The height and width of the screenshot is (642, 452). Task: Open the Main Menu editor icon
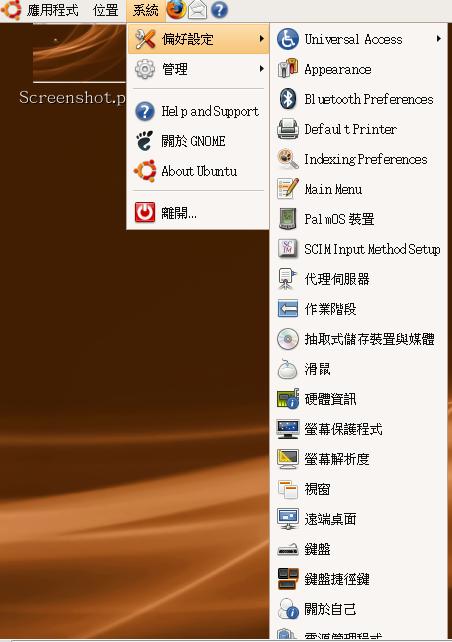(288, 189)
